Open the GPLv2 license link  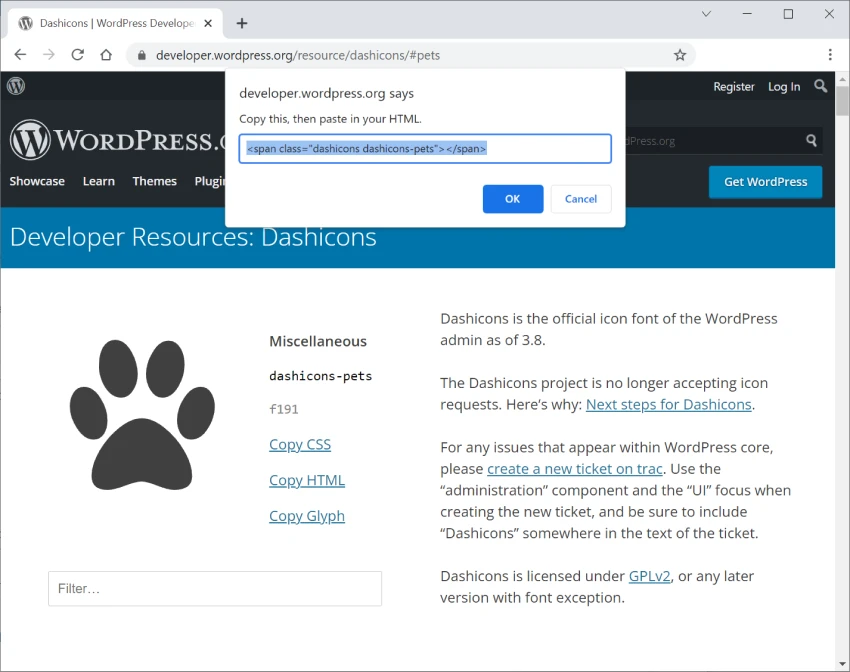point(649,576)
